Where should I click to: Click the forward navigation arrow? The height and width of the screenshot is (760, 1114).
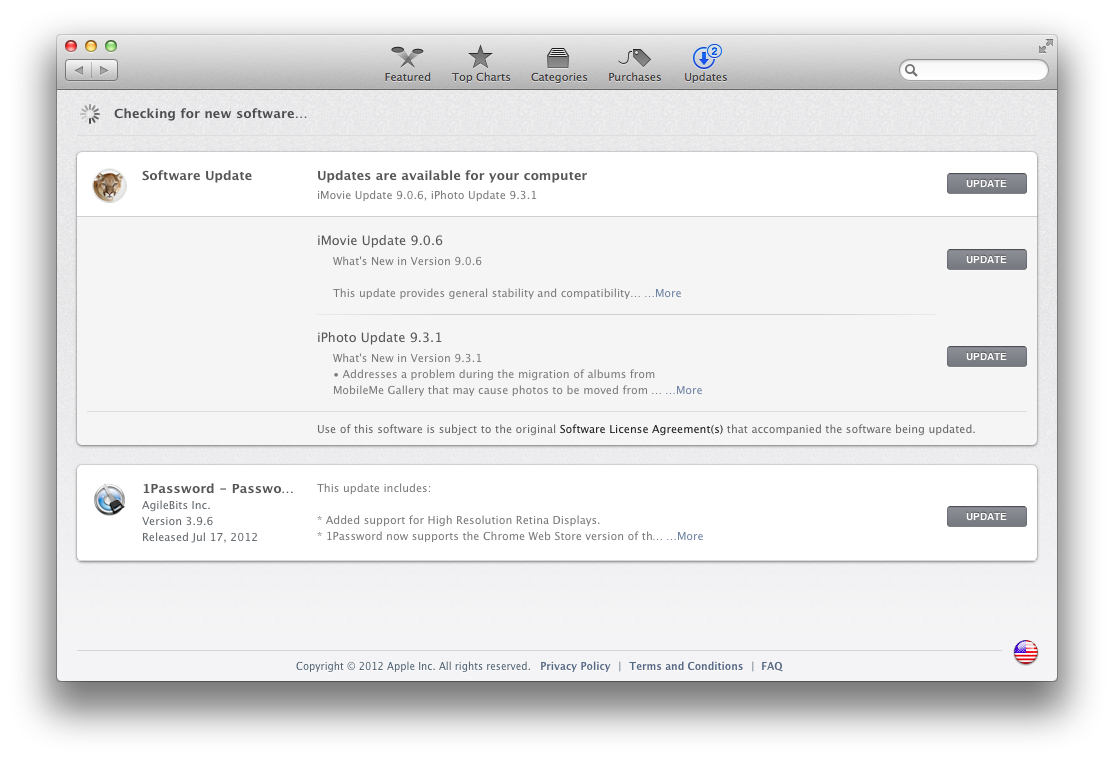[x=104, y=70]
